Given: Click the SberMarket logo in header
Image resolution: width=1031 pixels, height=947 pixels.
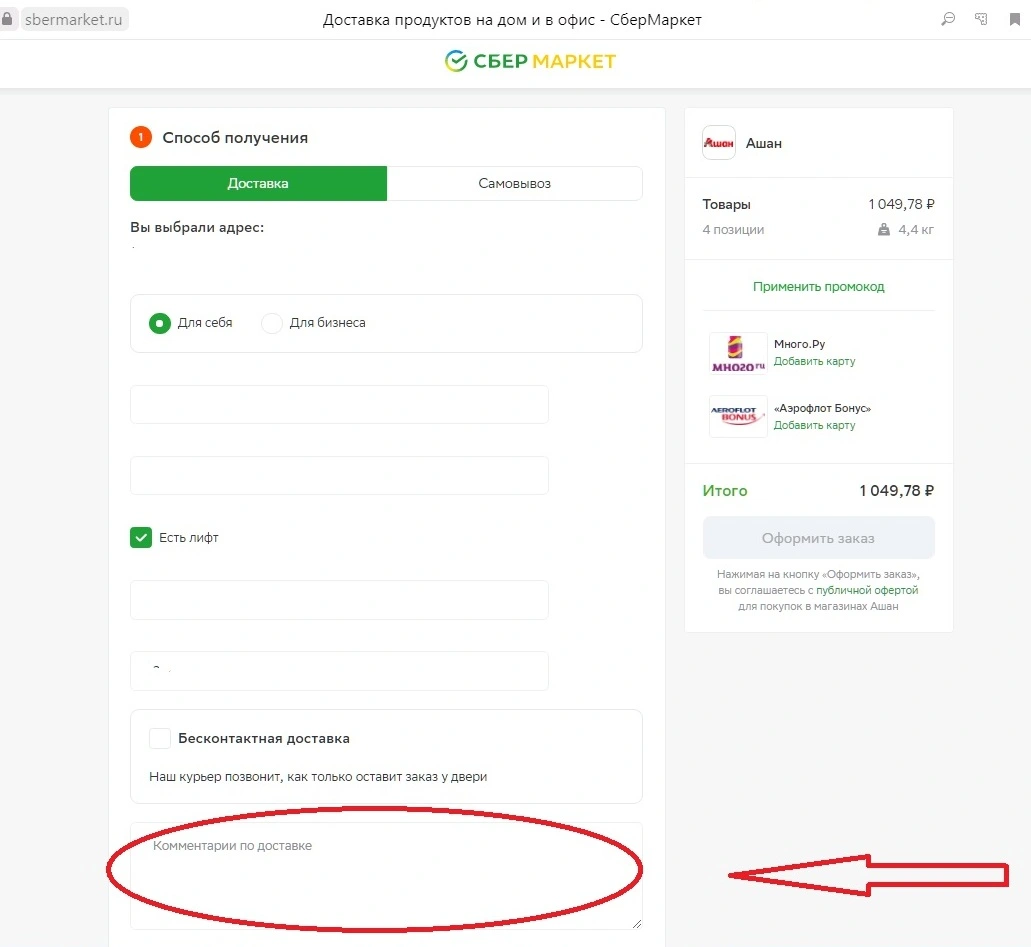Looking at the screenshot, I should click(x=530, y=61).
